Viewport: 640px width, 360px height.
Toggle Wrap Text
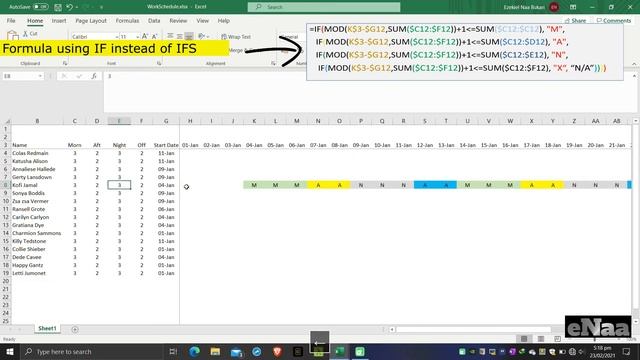(x=236, y=37)
